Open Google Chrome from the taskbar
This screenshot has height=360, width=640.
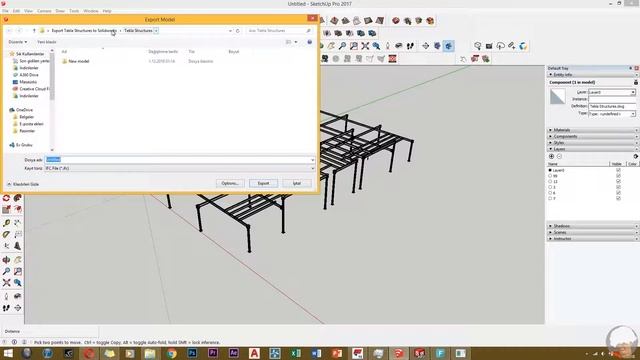(x=171, y=353)
